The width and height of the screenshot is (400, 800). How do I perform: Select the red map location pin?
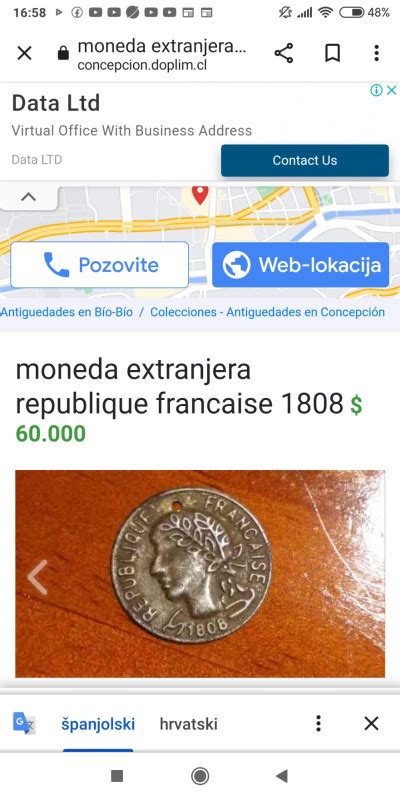click(200, 195)
